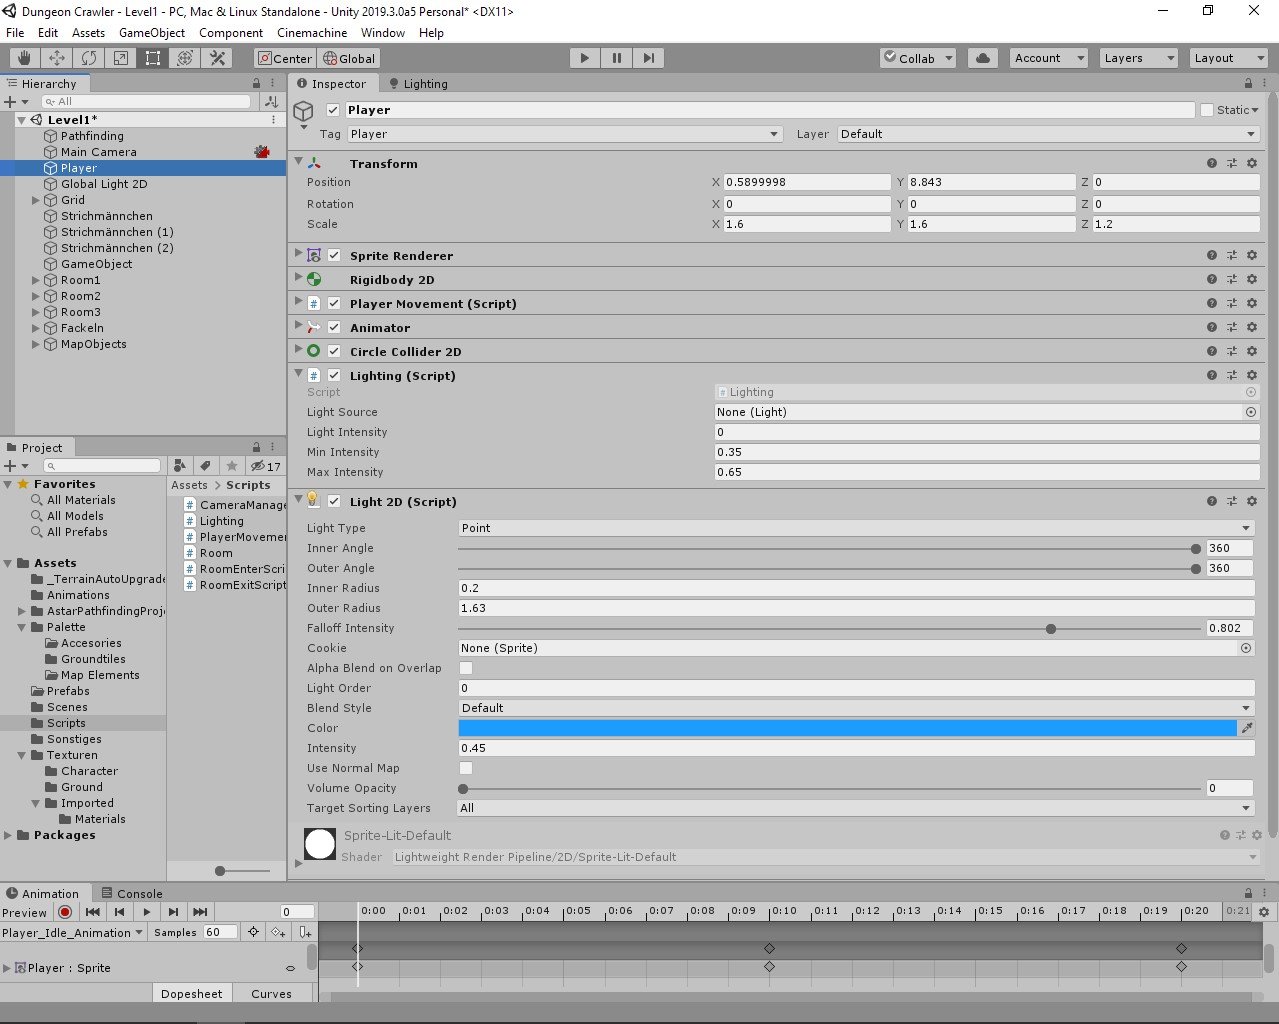The image size is (1279, 1024).
Task: Activate the Rect transform tool
Action: click(153, 58)
